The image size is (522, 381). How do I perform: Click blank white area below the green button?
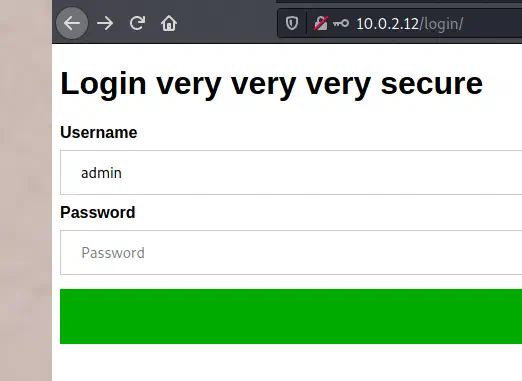pyautogui.click(x=287, y=363)
